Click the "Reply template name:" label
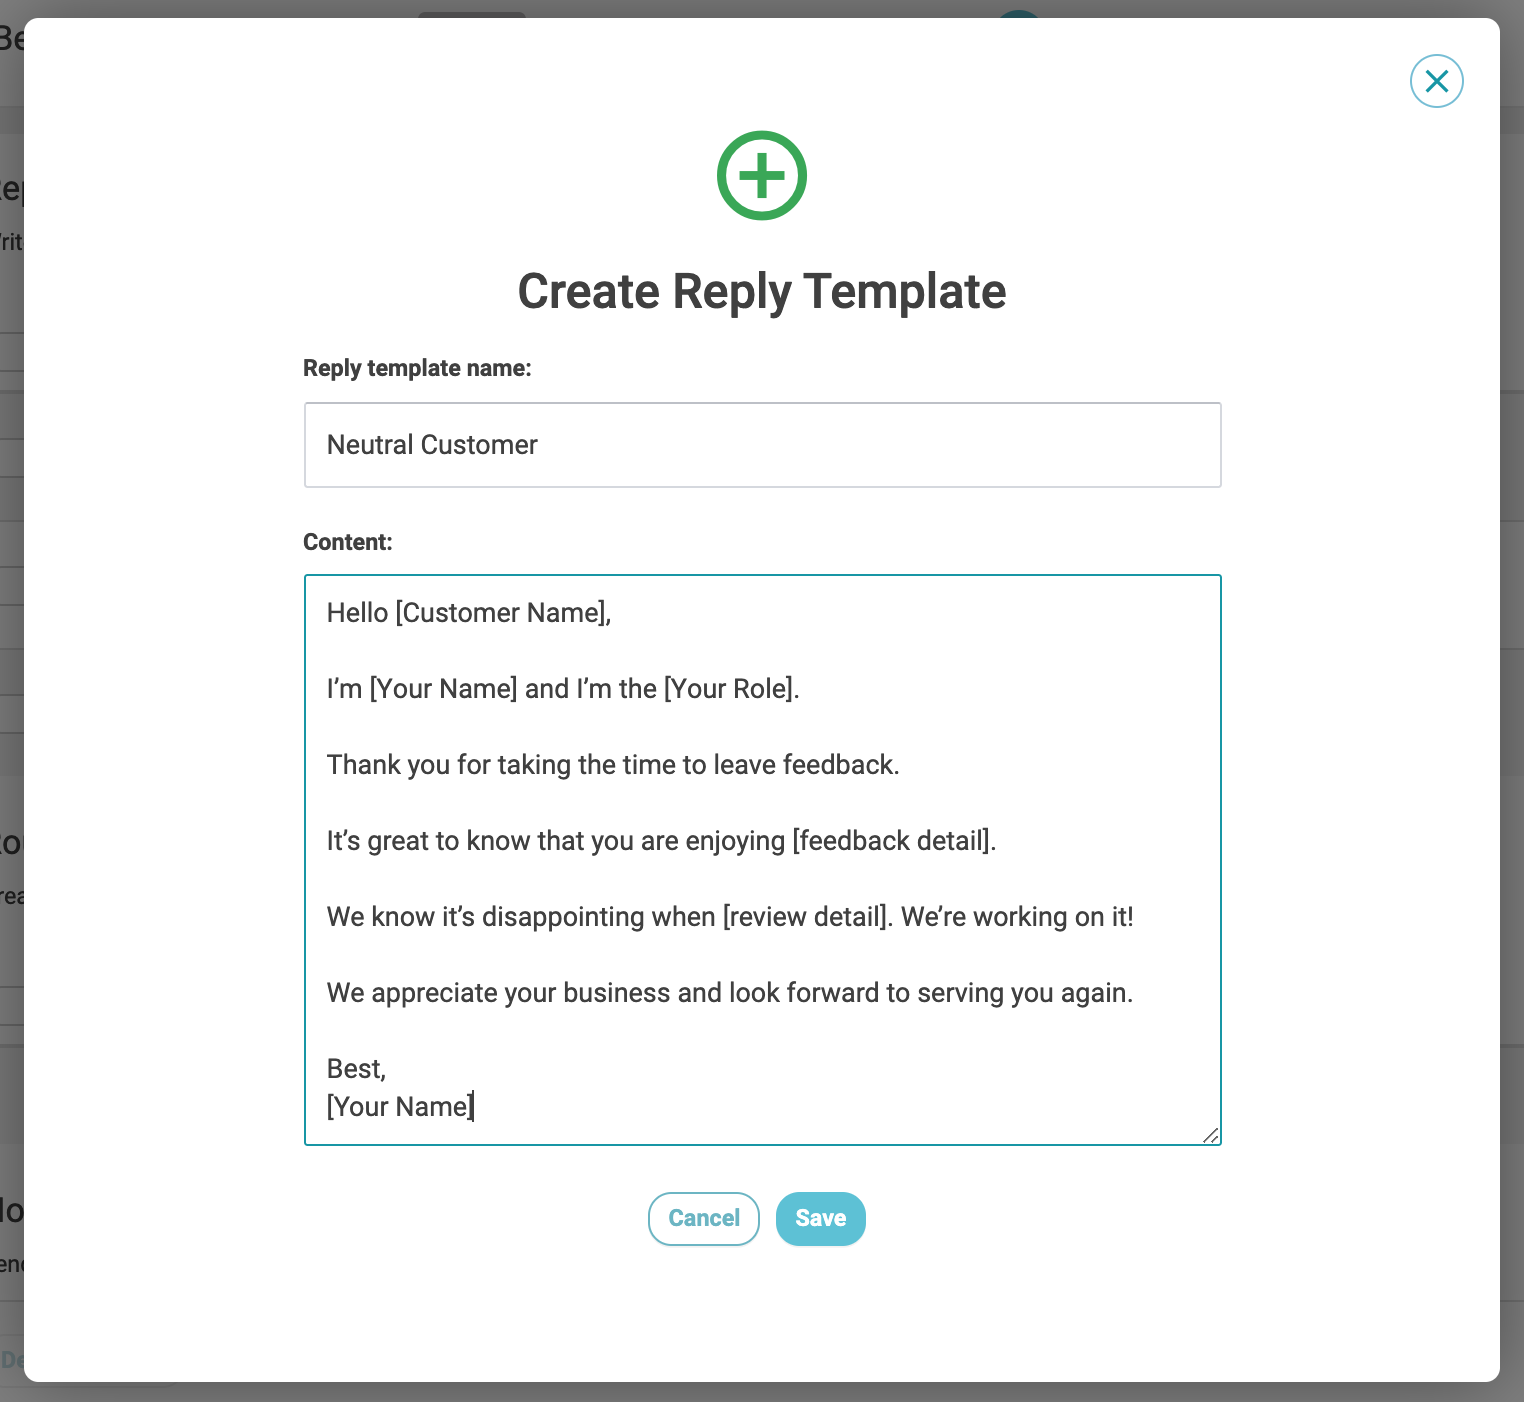 click(417, 368)
